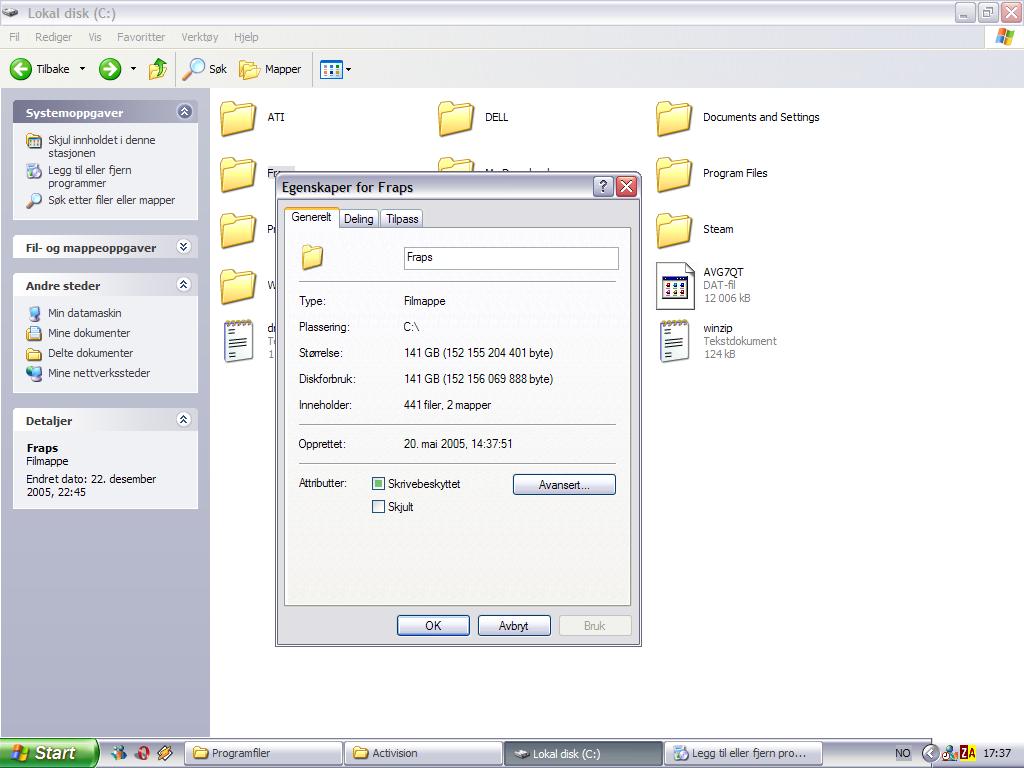Click the ZoneAlarm ZA tray icon

pyautogui.click(x=967, y=753)
